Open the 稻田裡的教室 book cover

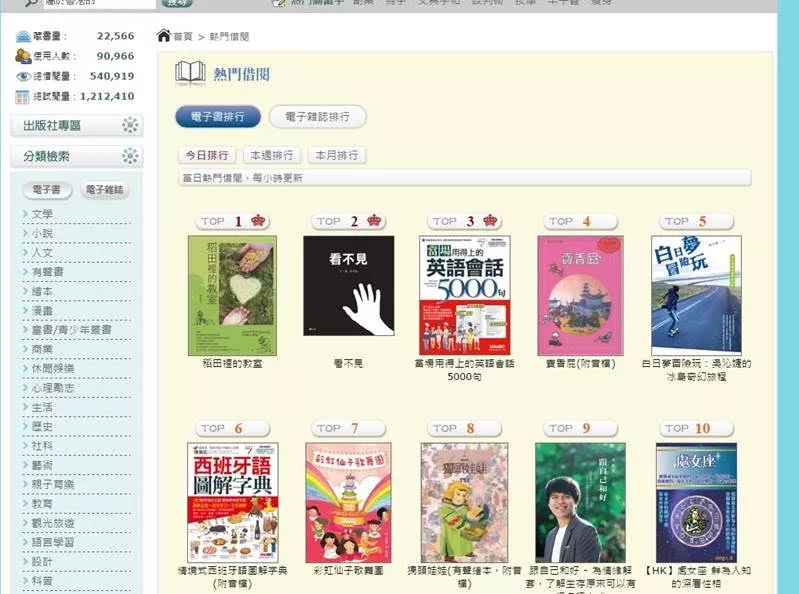pyautogui.click(x=232, y=295)
